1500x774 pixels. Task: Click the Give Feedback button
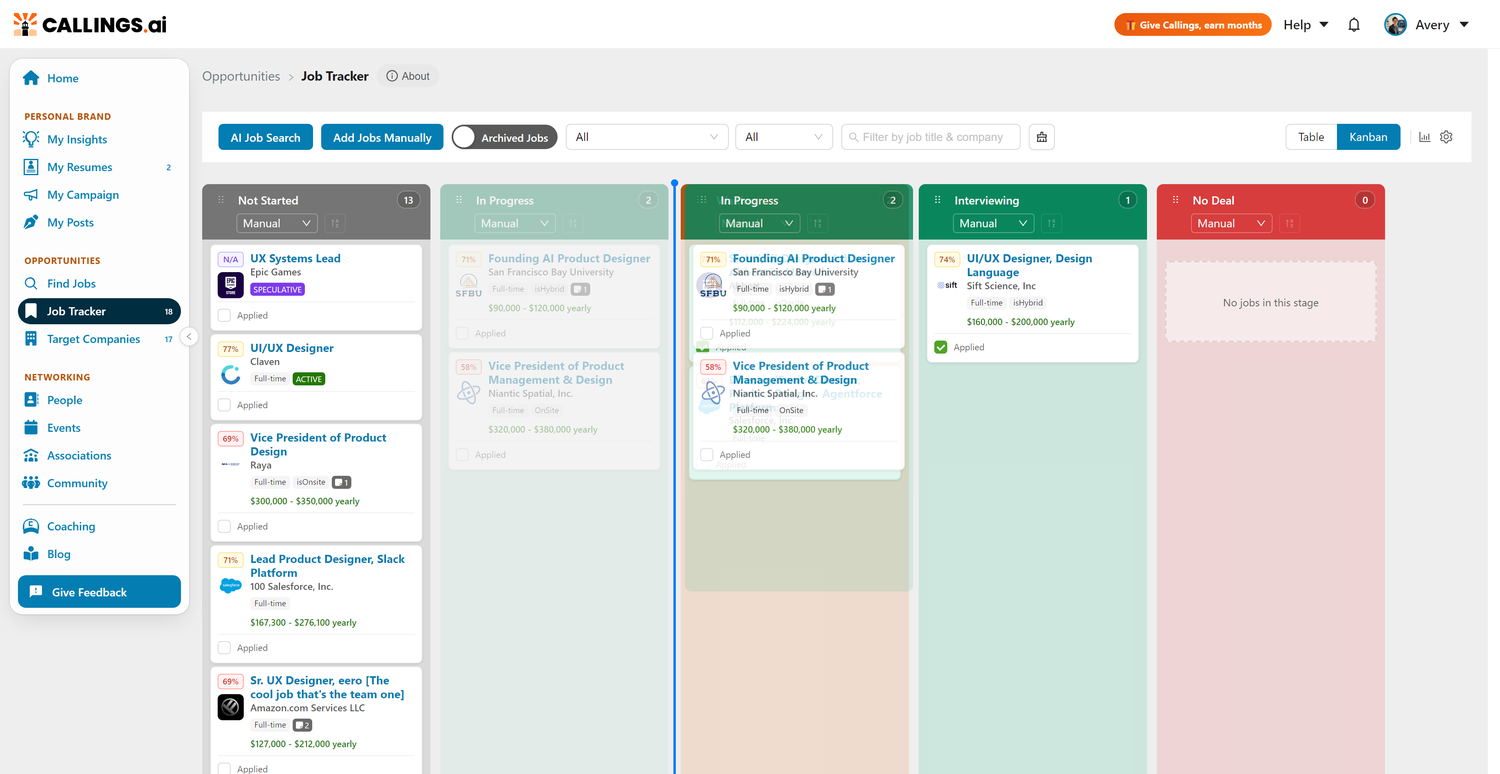point(99,592)
